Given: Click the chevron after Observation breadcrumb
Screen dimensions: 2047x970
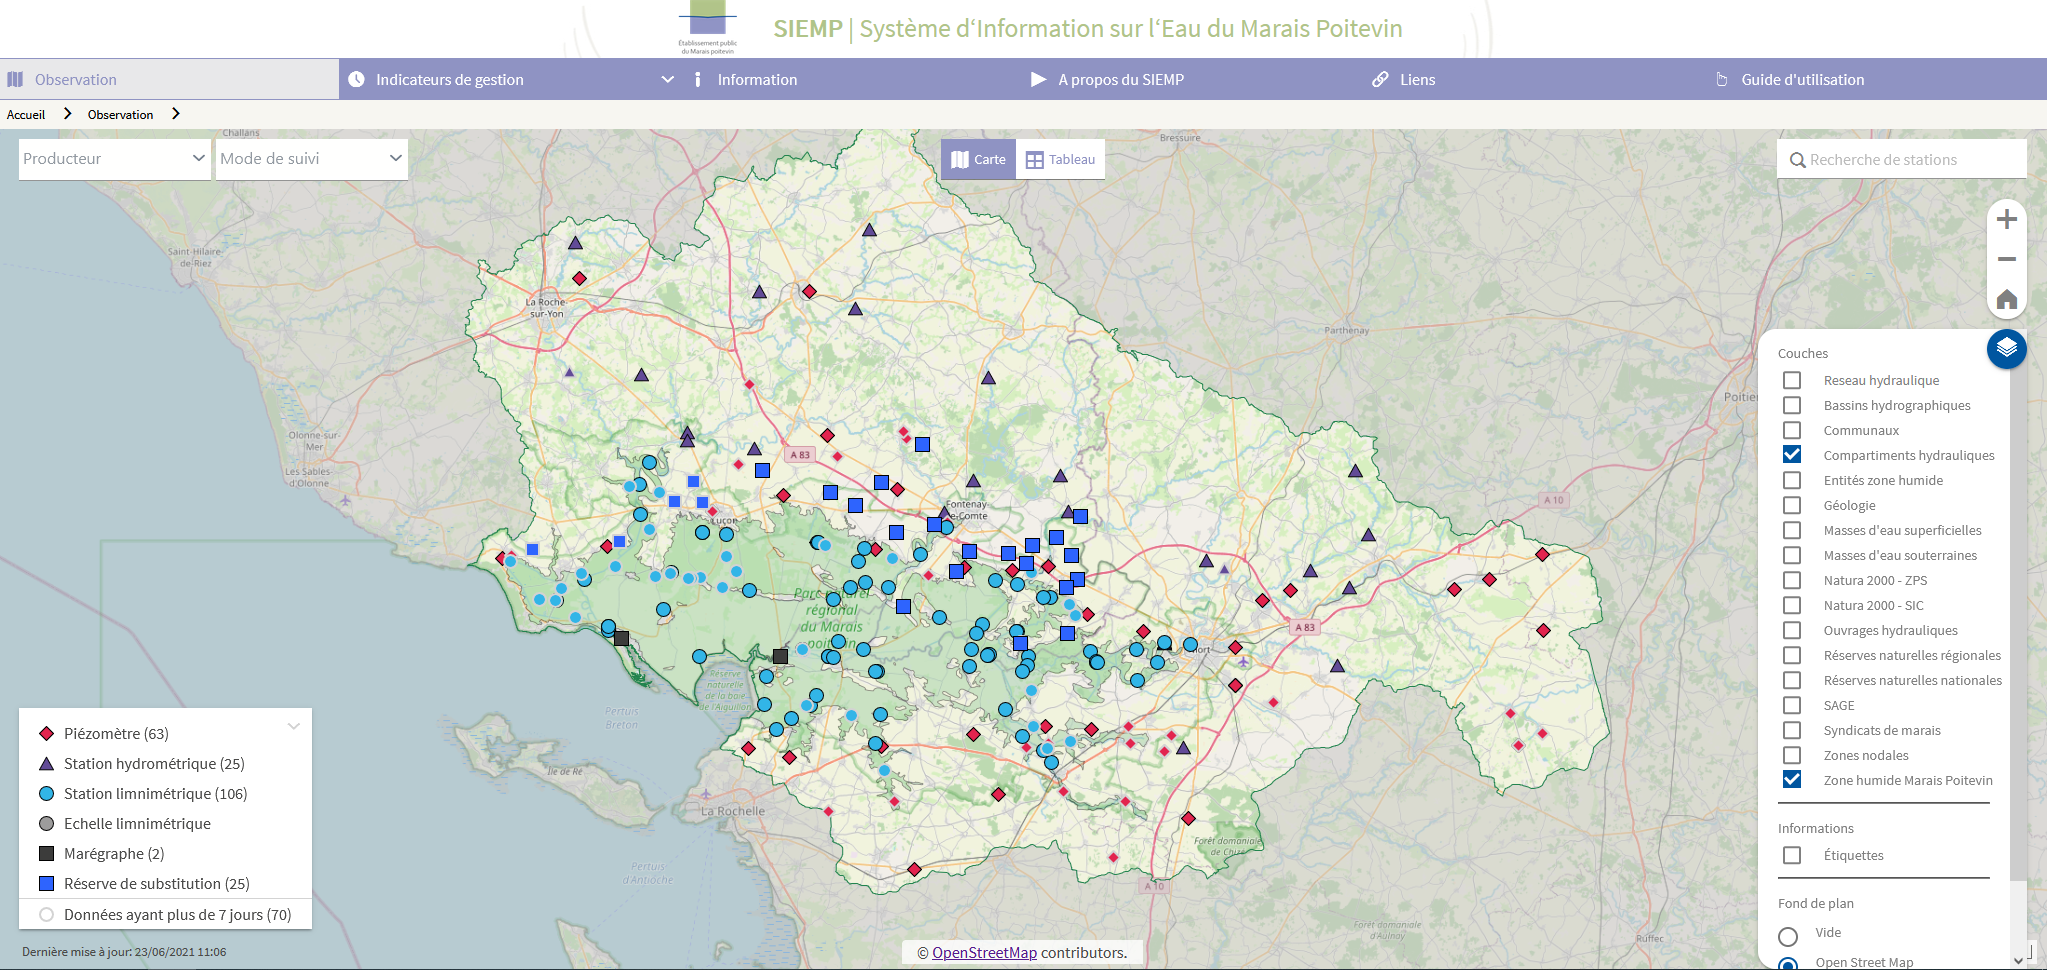Looking at the screenshot, I should pyautogui.click(x=175, y=114).
